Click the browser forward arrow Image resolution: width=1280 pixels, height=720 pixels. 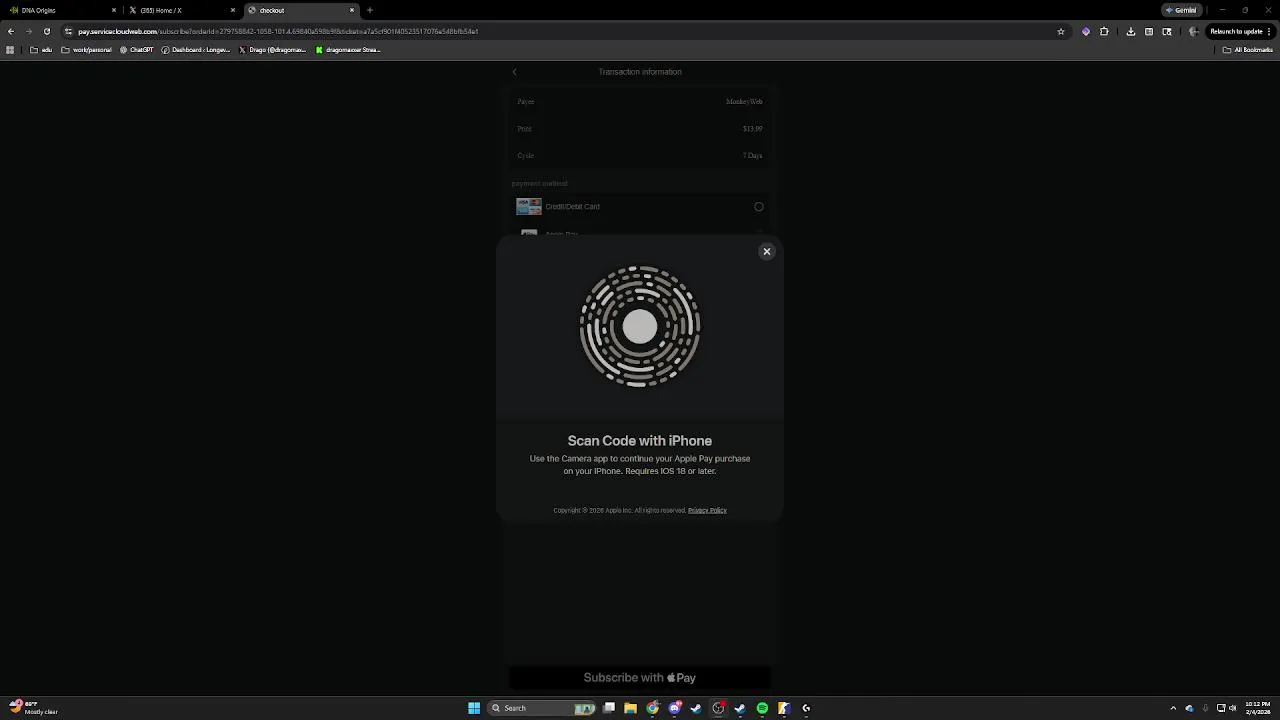[29, 31]
